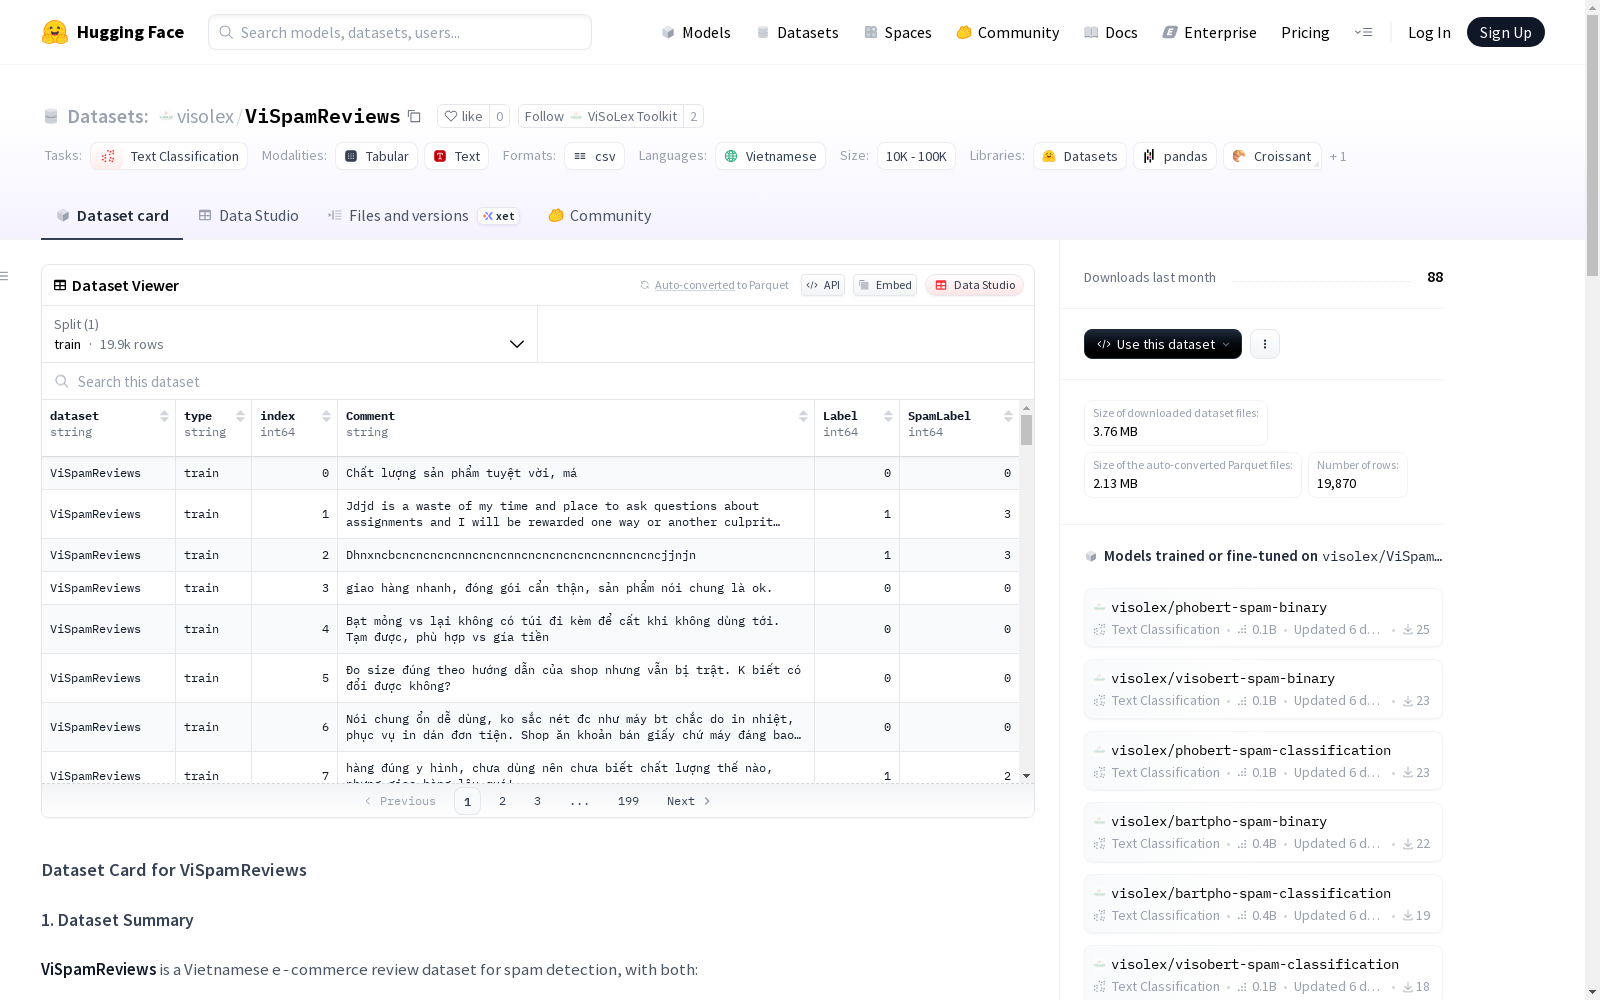The height and width of the screenshot is (1000, 1600).
Task: Click the row starting 'Dhnxncbcncncn'
Action: coord(530,555)
